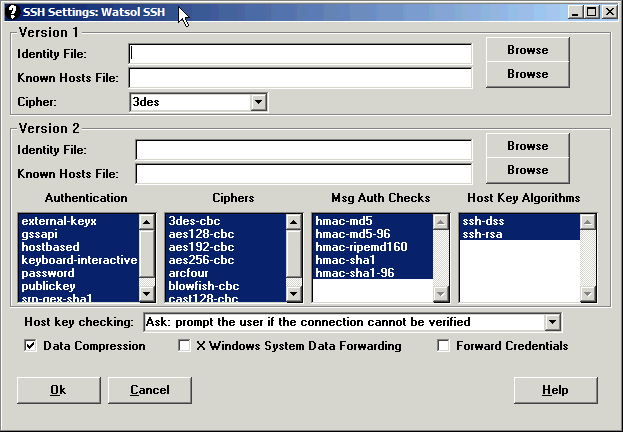Enable the Data Compression checkbox

(30, 346)
